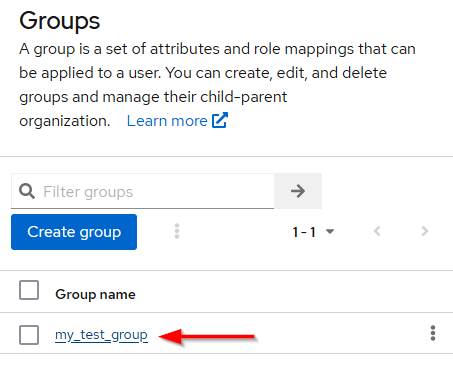Click the word organization in the description

point(64,121)
